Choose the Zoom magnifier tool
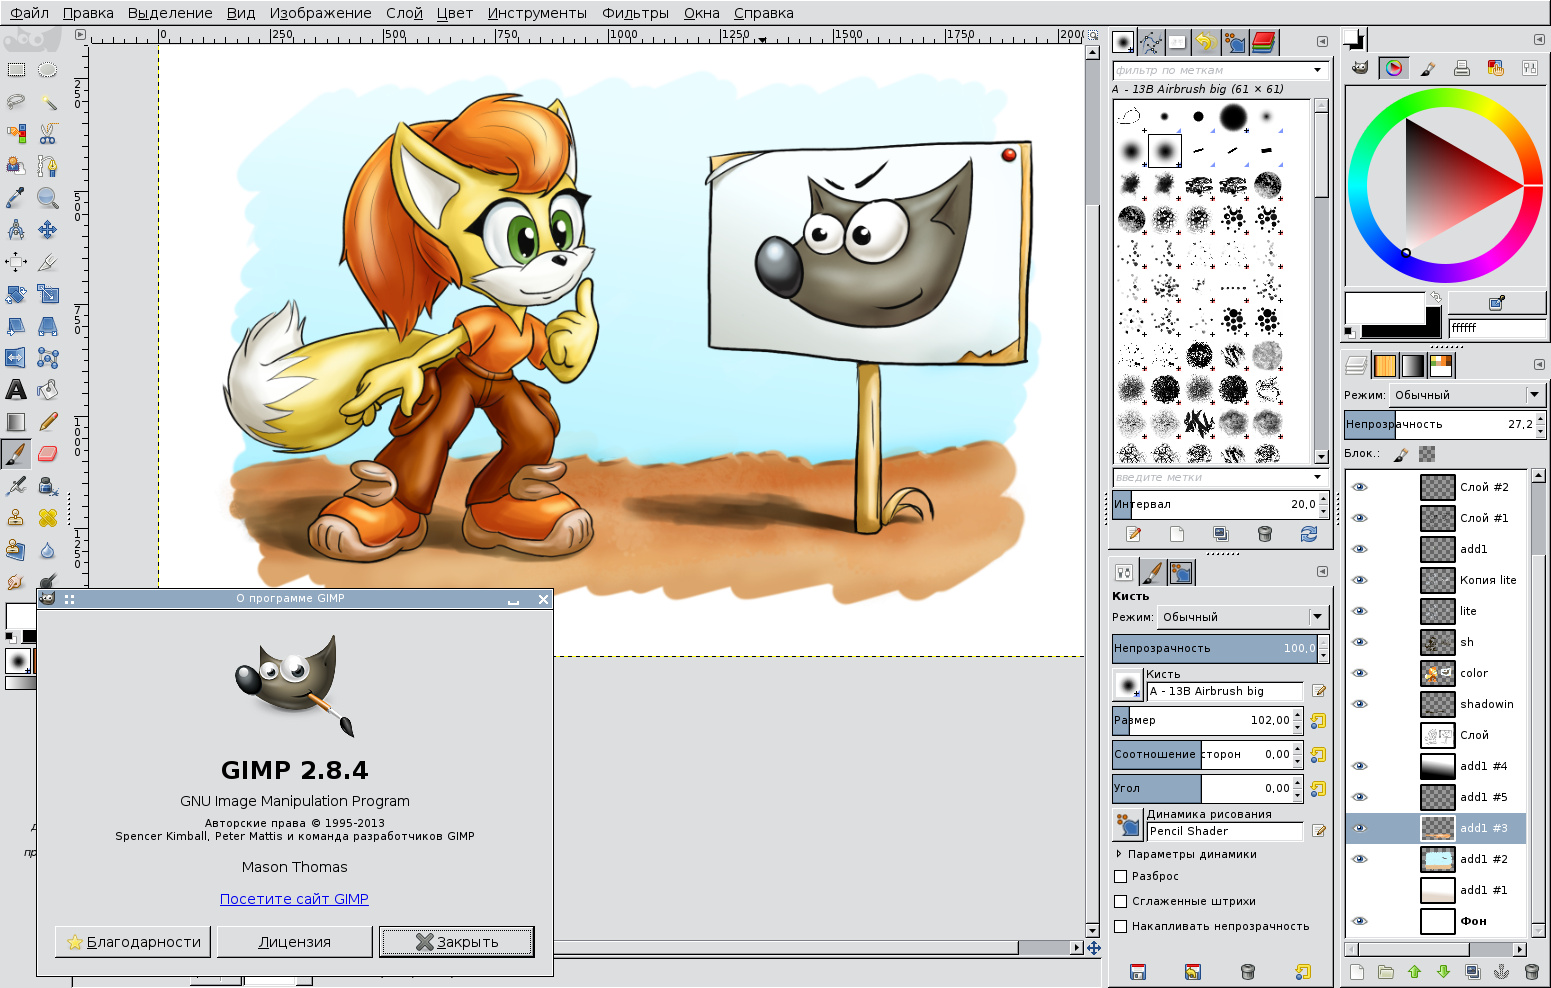Screen dimensions: 1551x988 (47, 198)
